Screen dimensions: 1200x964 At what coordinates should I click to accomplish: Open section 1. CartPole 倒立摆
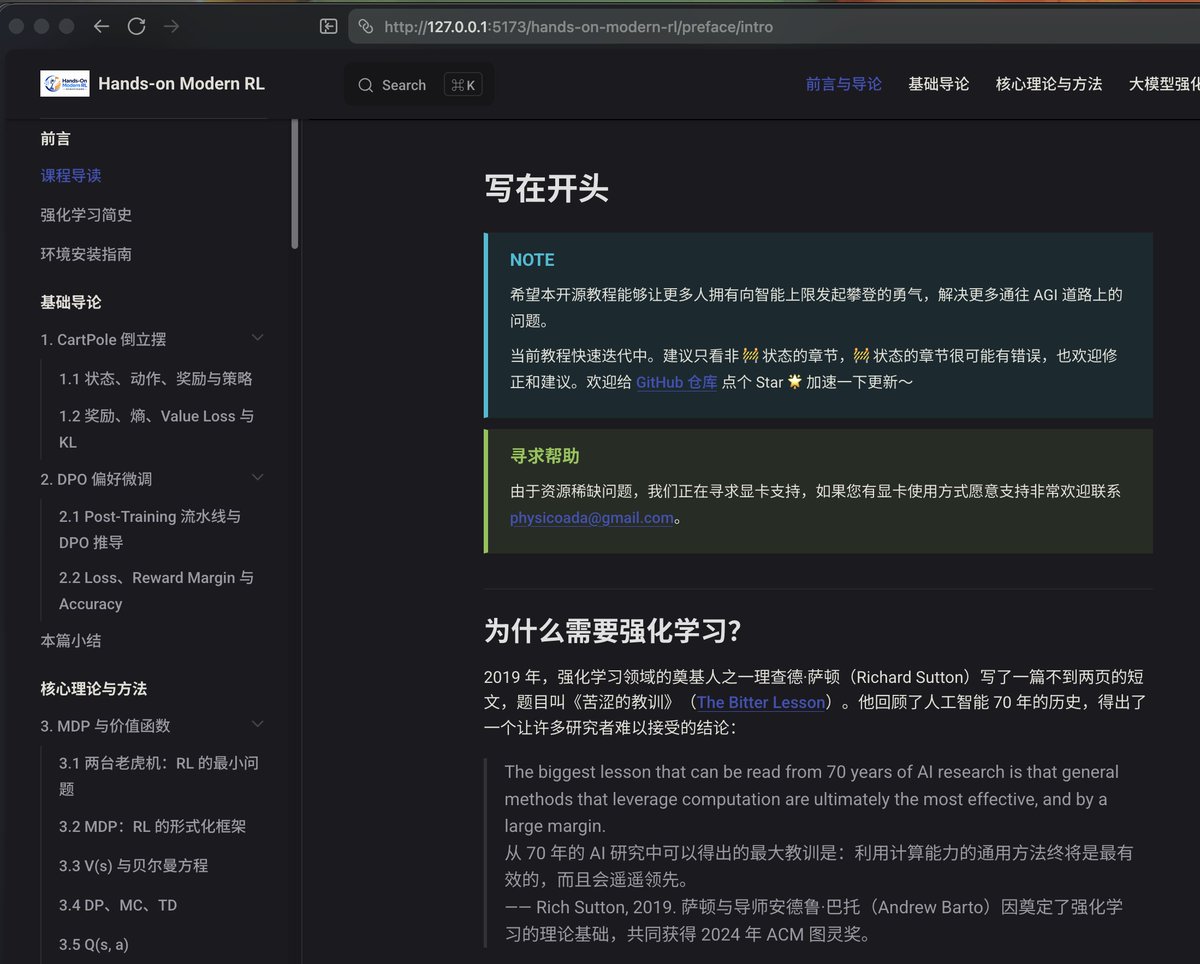103,340
